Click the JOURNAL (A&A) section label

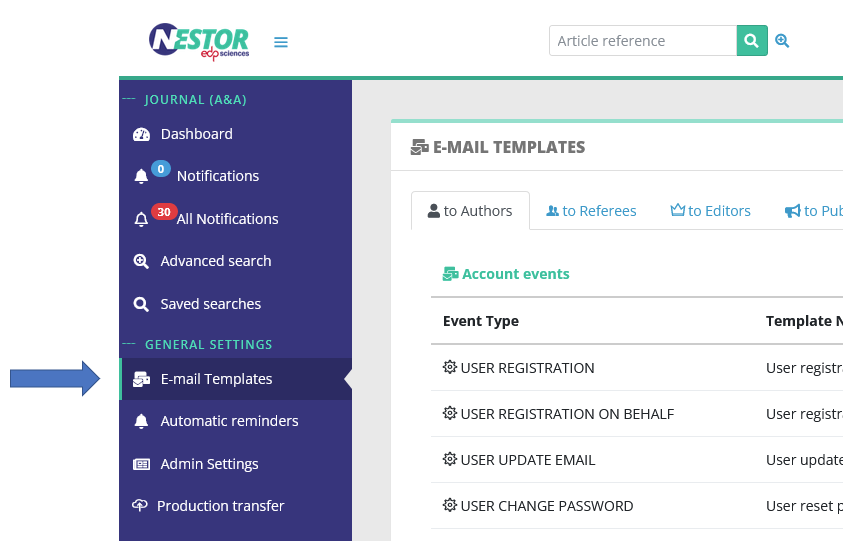(196, 99)
